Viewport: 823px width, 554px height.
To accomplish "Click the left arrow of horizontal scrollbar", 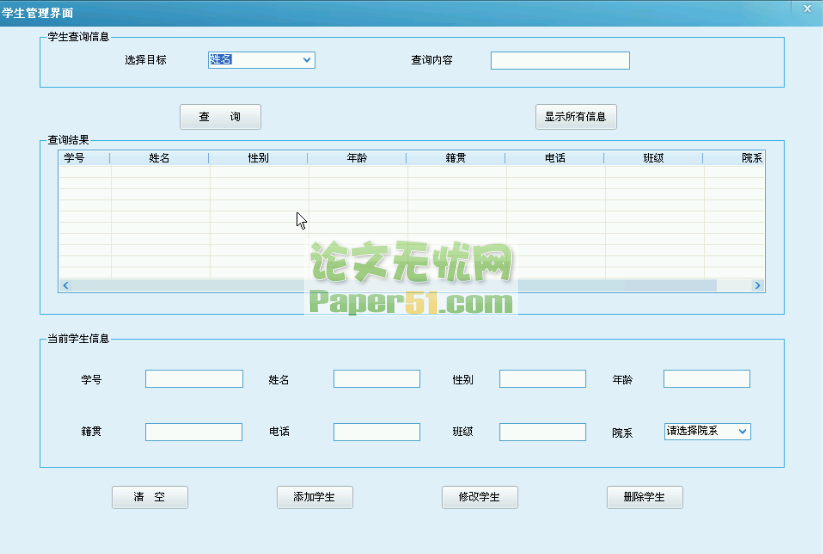I will (66, 285).
